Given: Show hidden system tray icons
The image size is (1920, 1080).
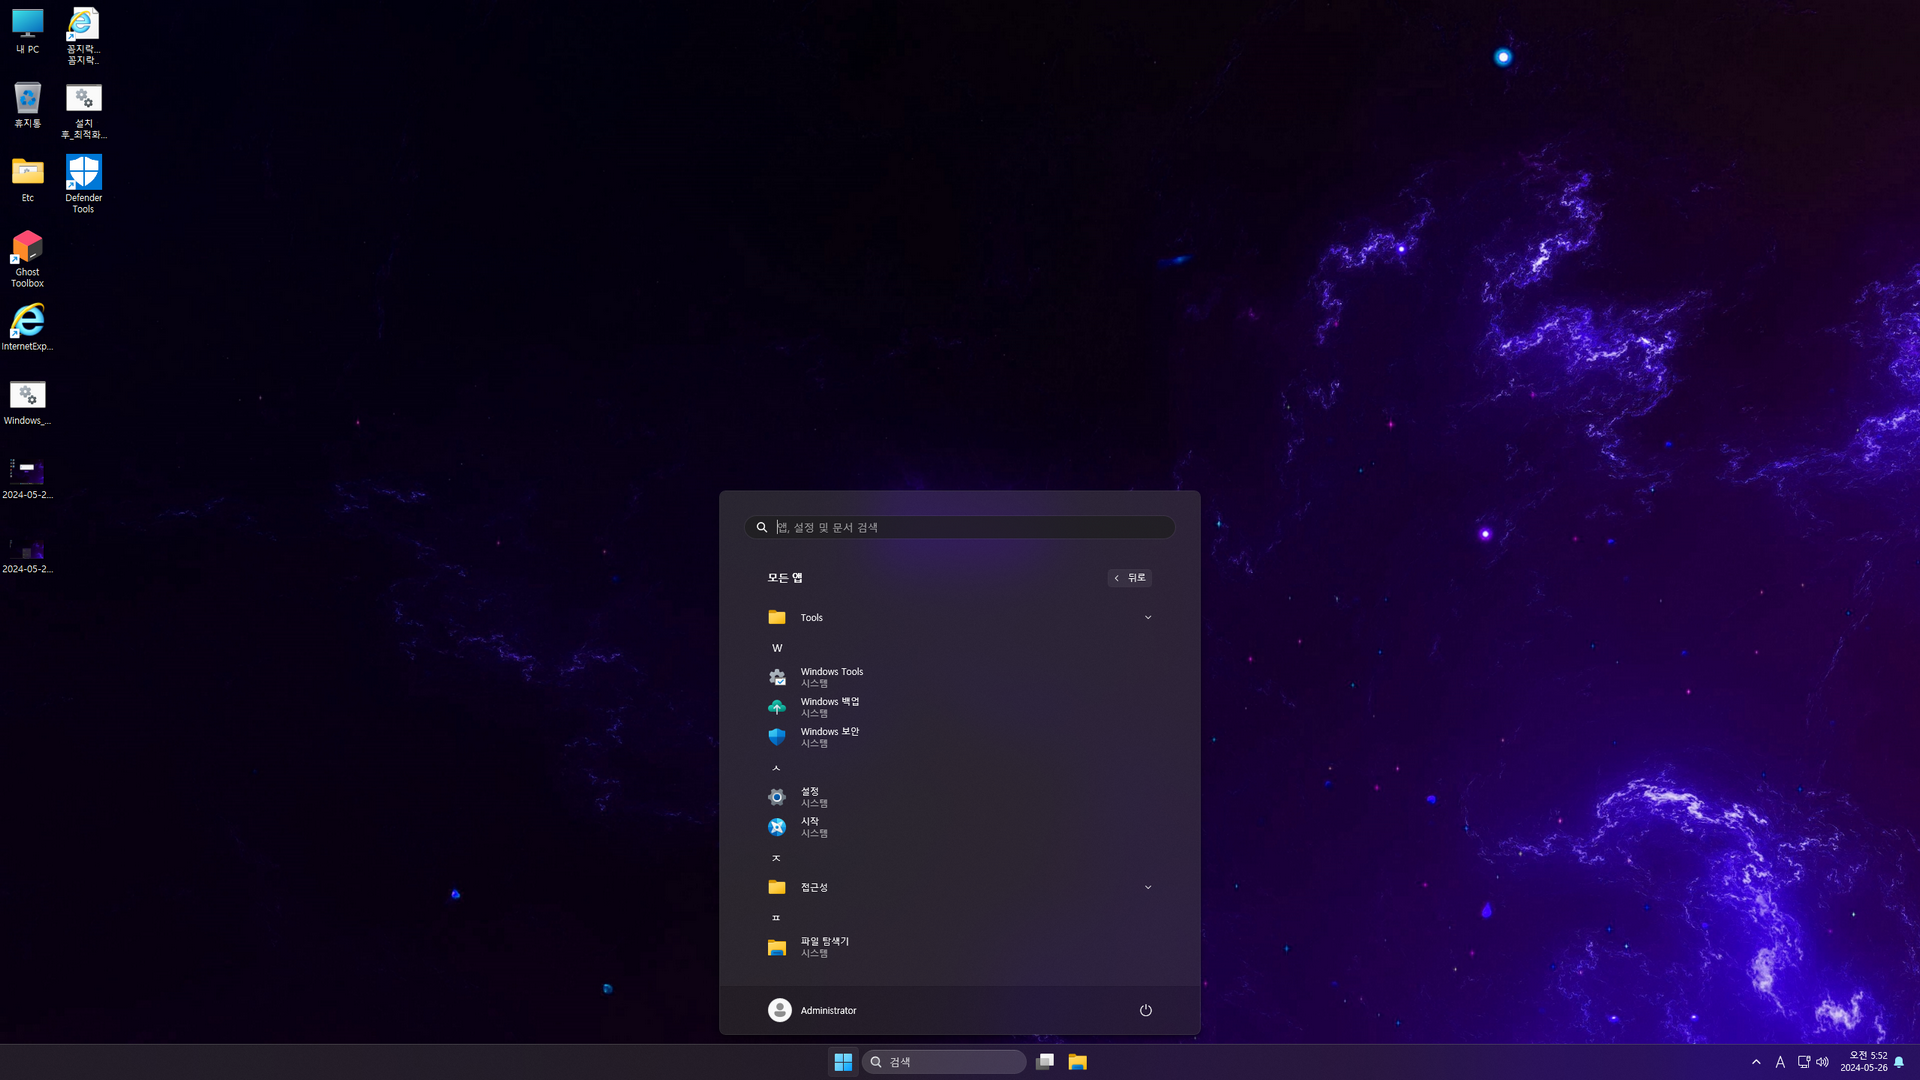Looking at the screenshot, I should 1756,1062.
